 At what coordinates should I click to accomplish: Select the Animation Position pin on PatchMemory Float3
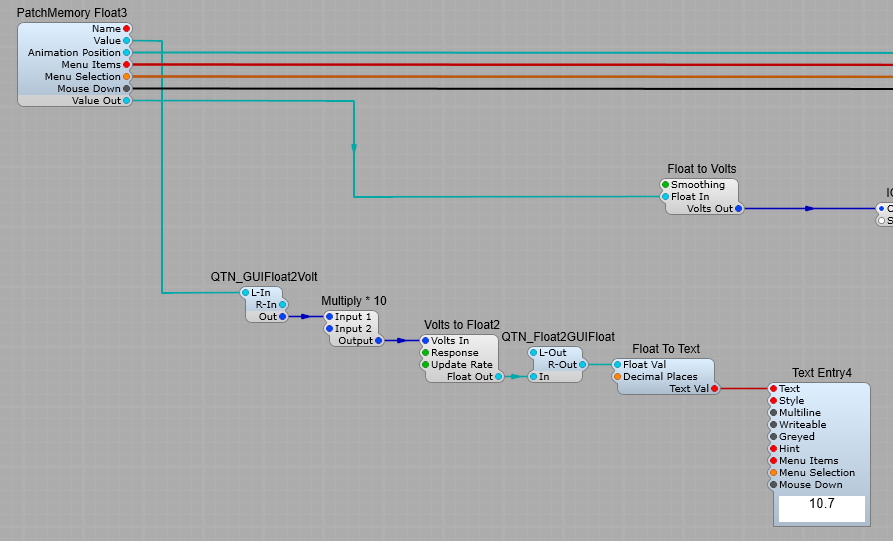tap(126, 53)
